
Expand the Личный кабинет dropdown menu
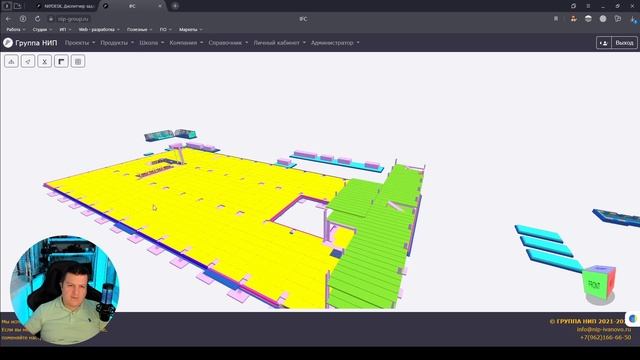pos(280,43)
